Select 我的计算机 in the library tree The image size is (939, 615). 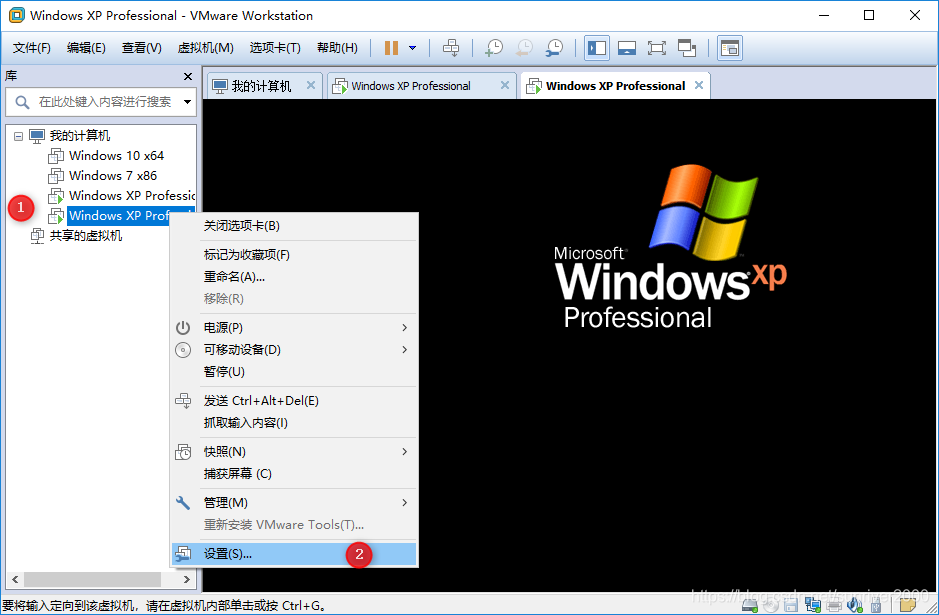(x=79, y=136)
